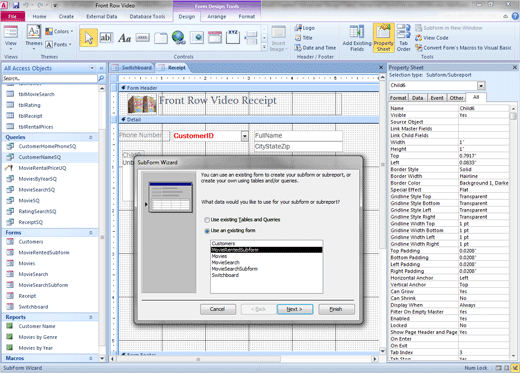Click the Insert Image button
Viewport: 520px width, 373px height.
click(x=278, y=39)
